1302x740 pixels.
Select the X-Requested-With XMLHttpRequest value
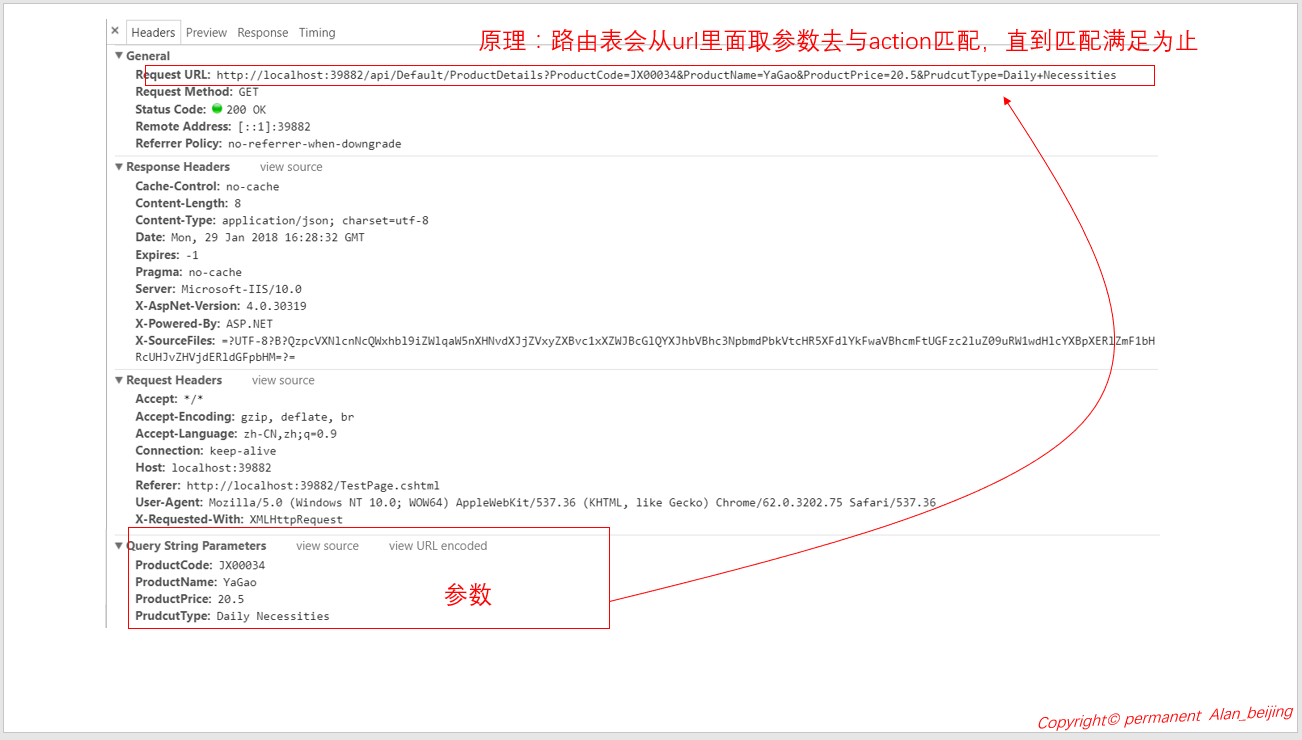tap(296, 519)
